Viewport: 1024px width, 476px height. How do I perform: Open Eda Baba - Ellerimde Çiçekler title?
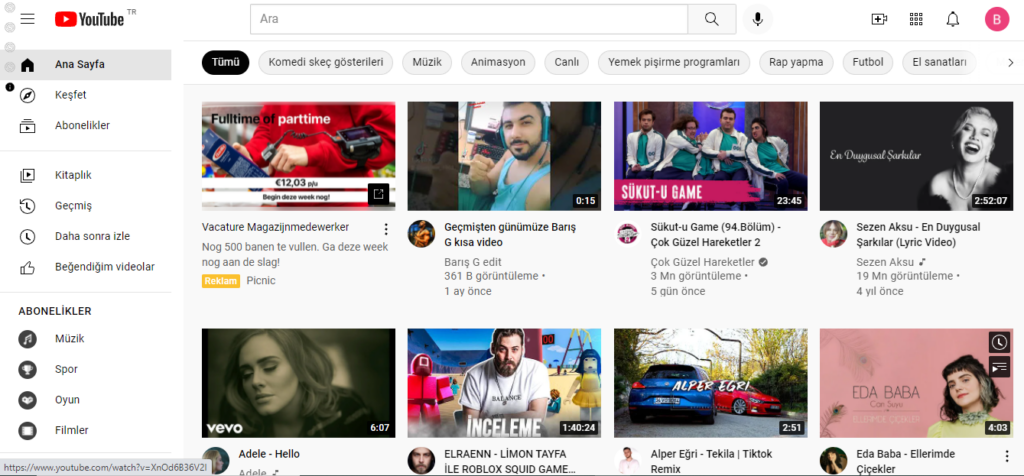[906, 461]
